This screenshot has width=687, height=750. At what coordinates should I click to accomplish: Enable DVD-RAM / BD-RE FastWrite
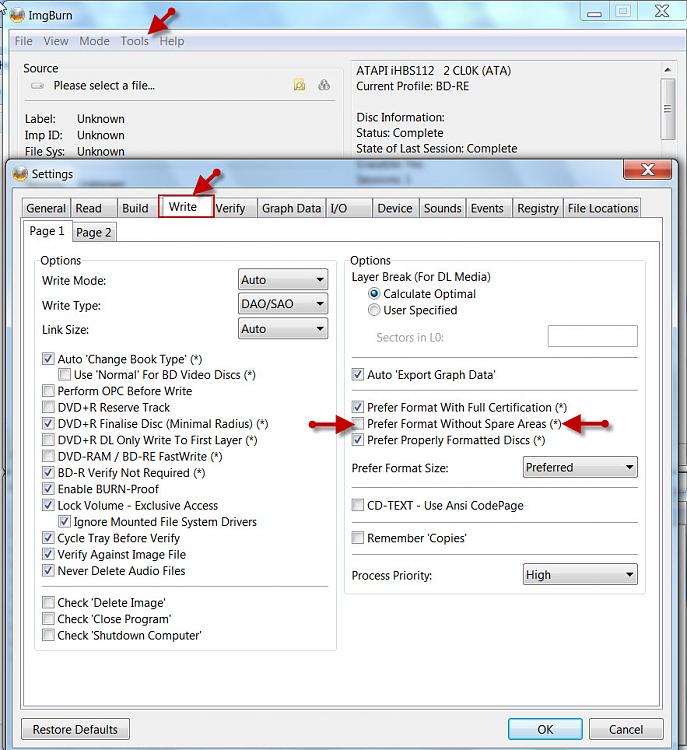click(48, 456)
